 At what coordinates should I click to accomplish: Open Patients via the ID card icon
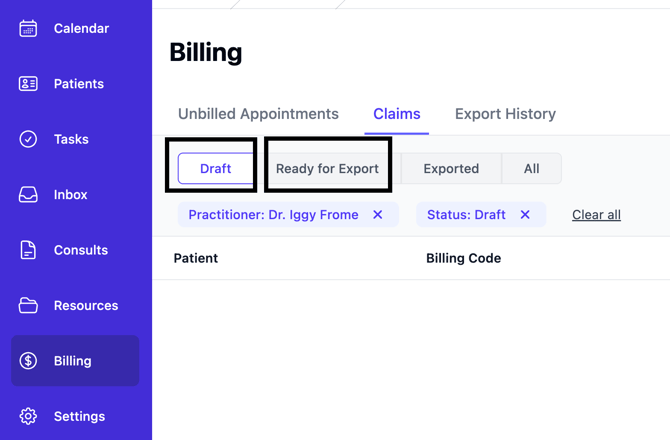[x=28, y=84]
